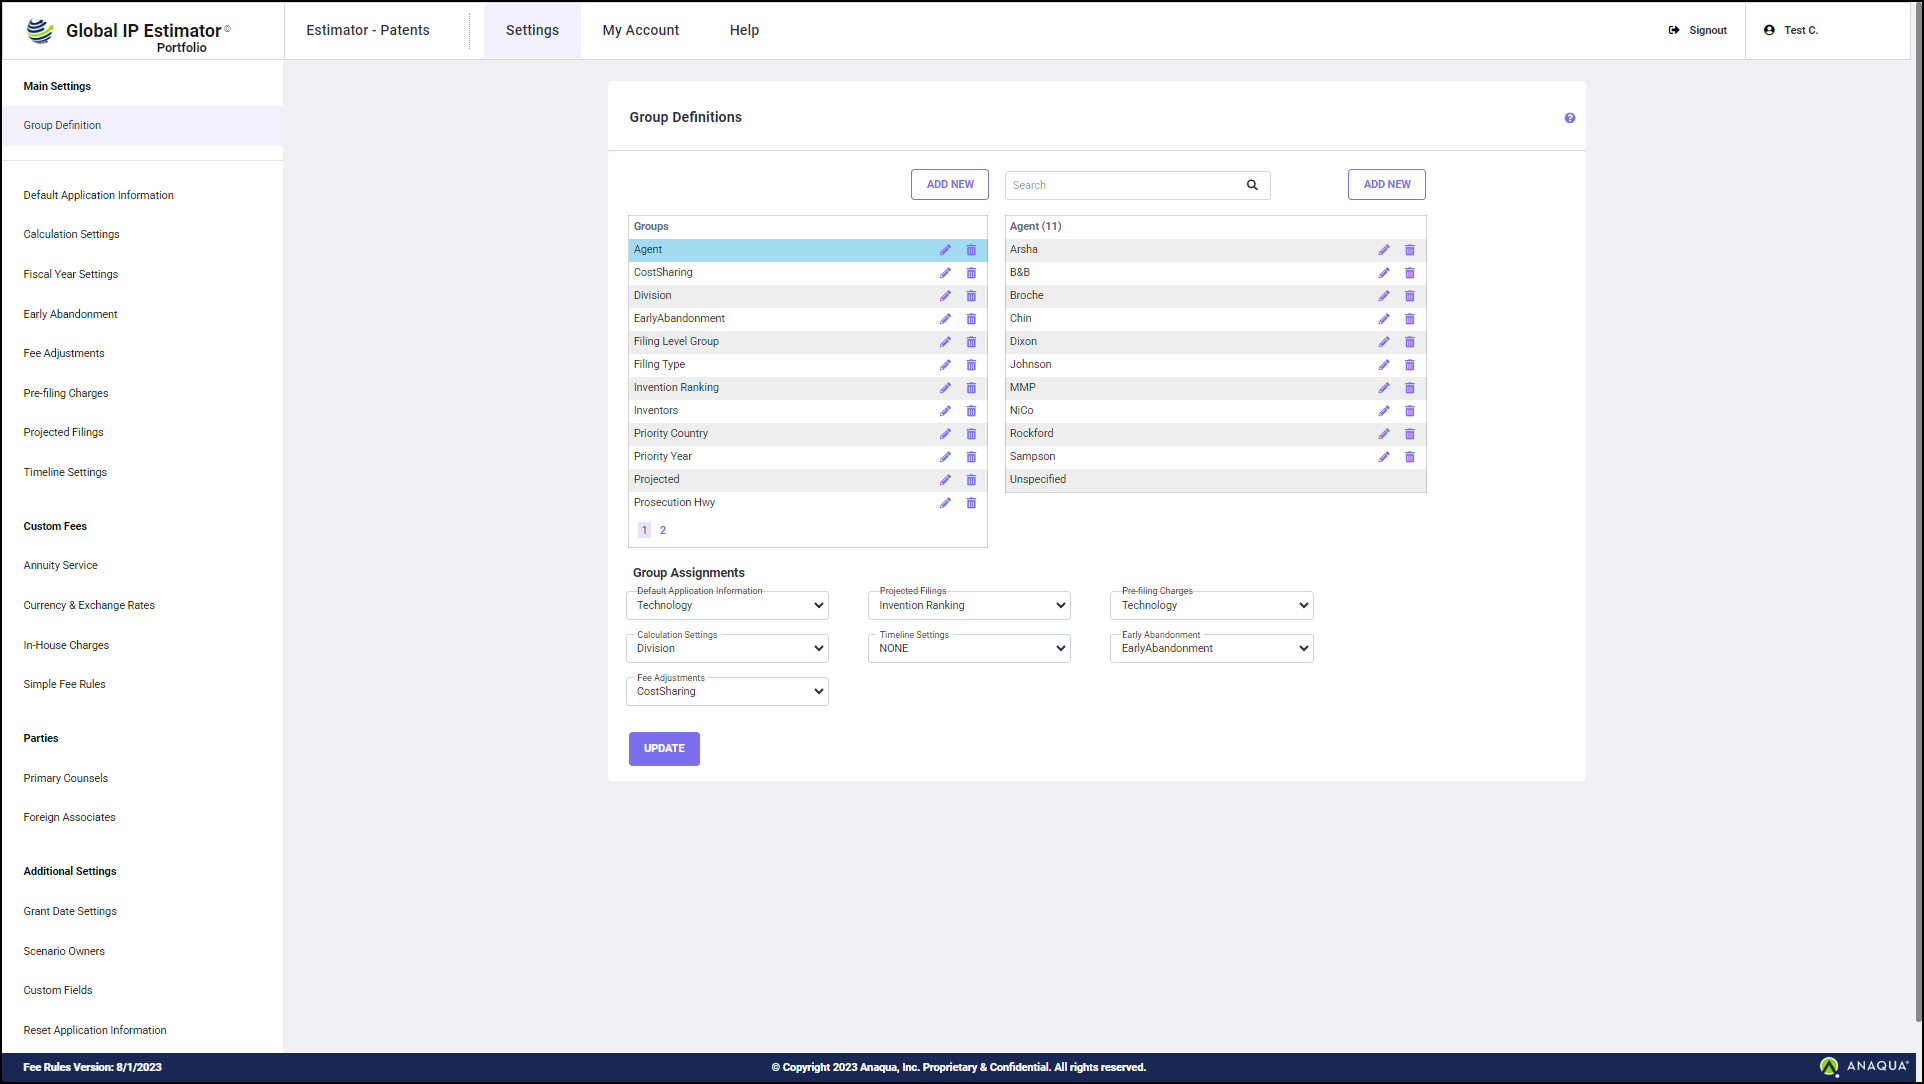Click trash icon next to Priority Year
This screenshot has height=1084, width=1924.
point(971,457)
